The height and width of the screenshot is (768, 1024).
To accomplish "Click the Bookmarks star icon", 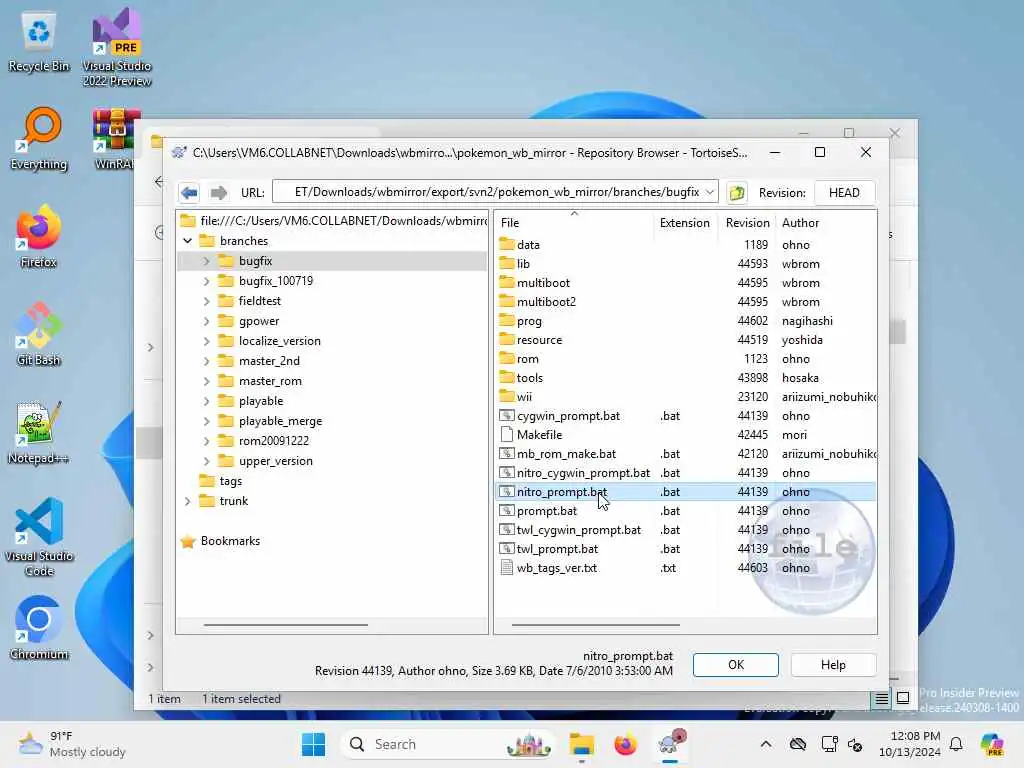I will point(188,541).
